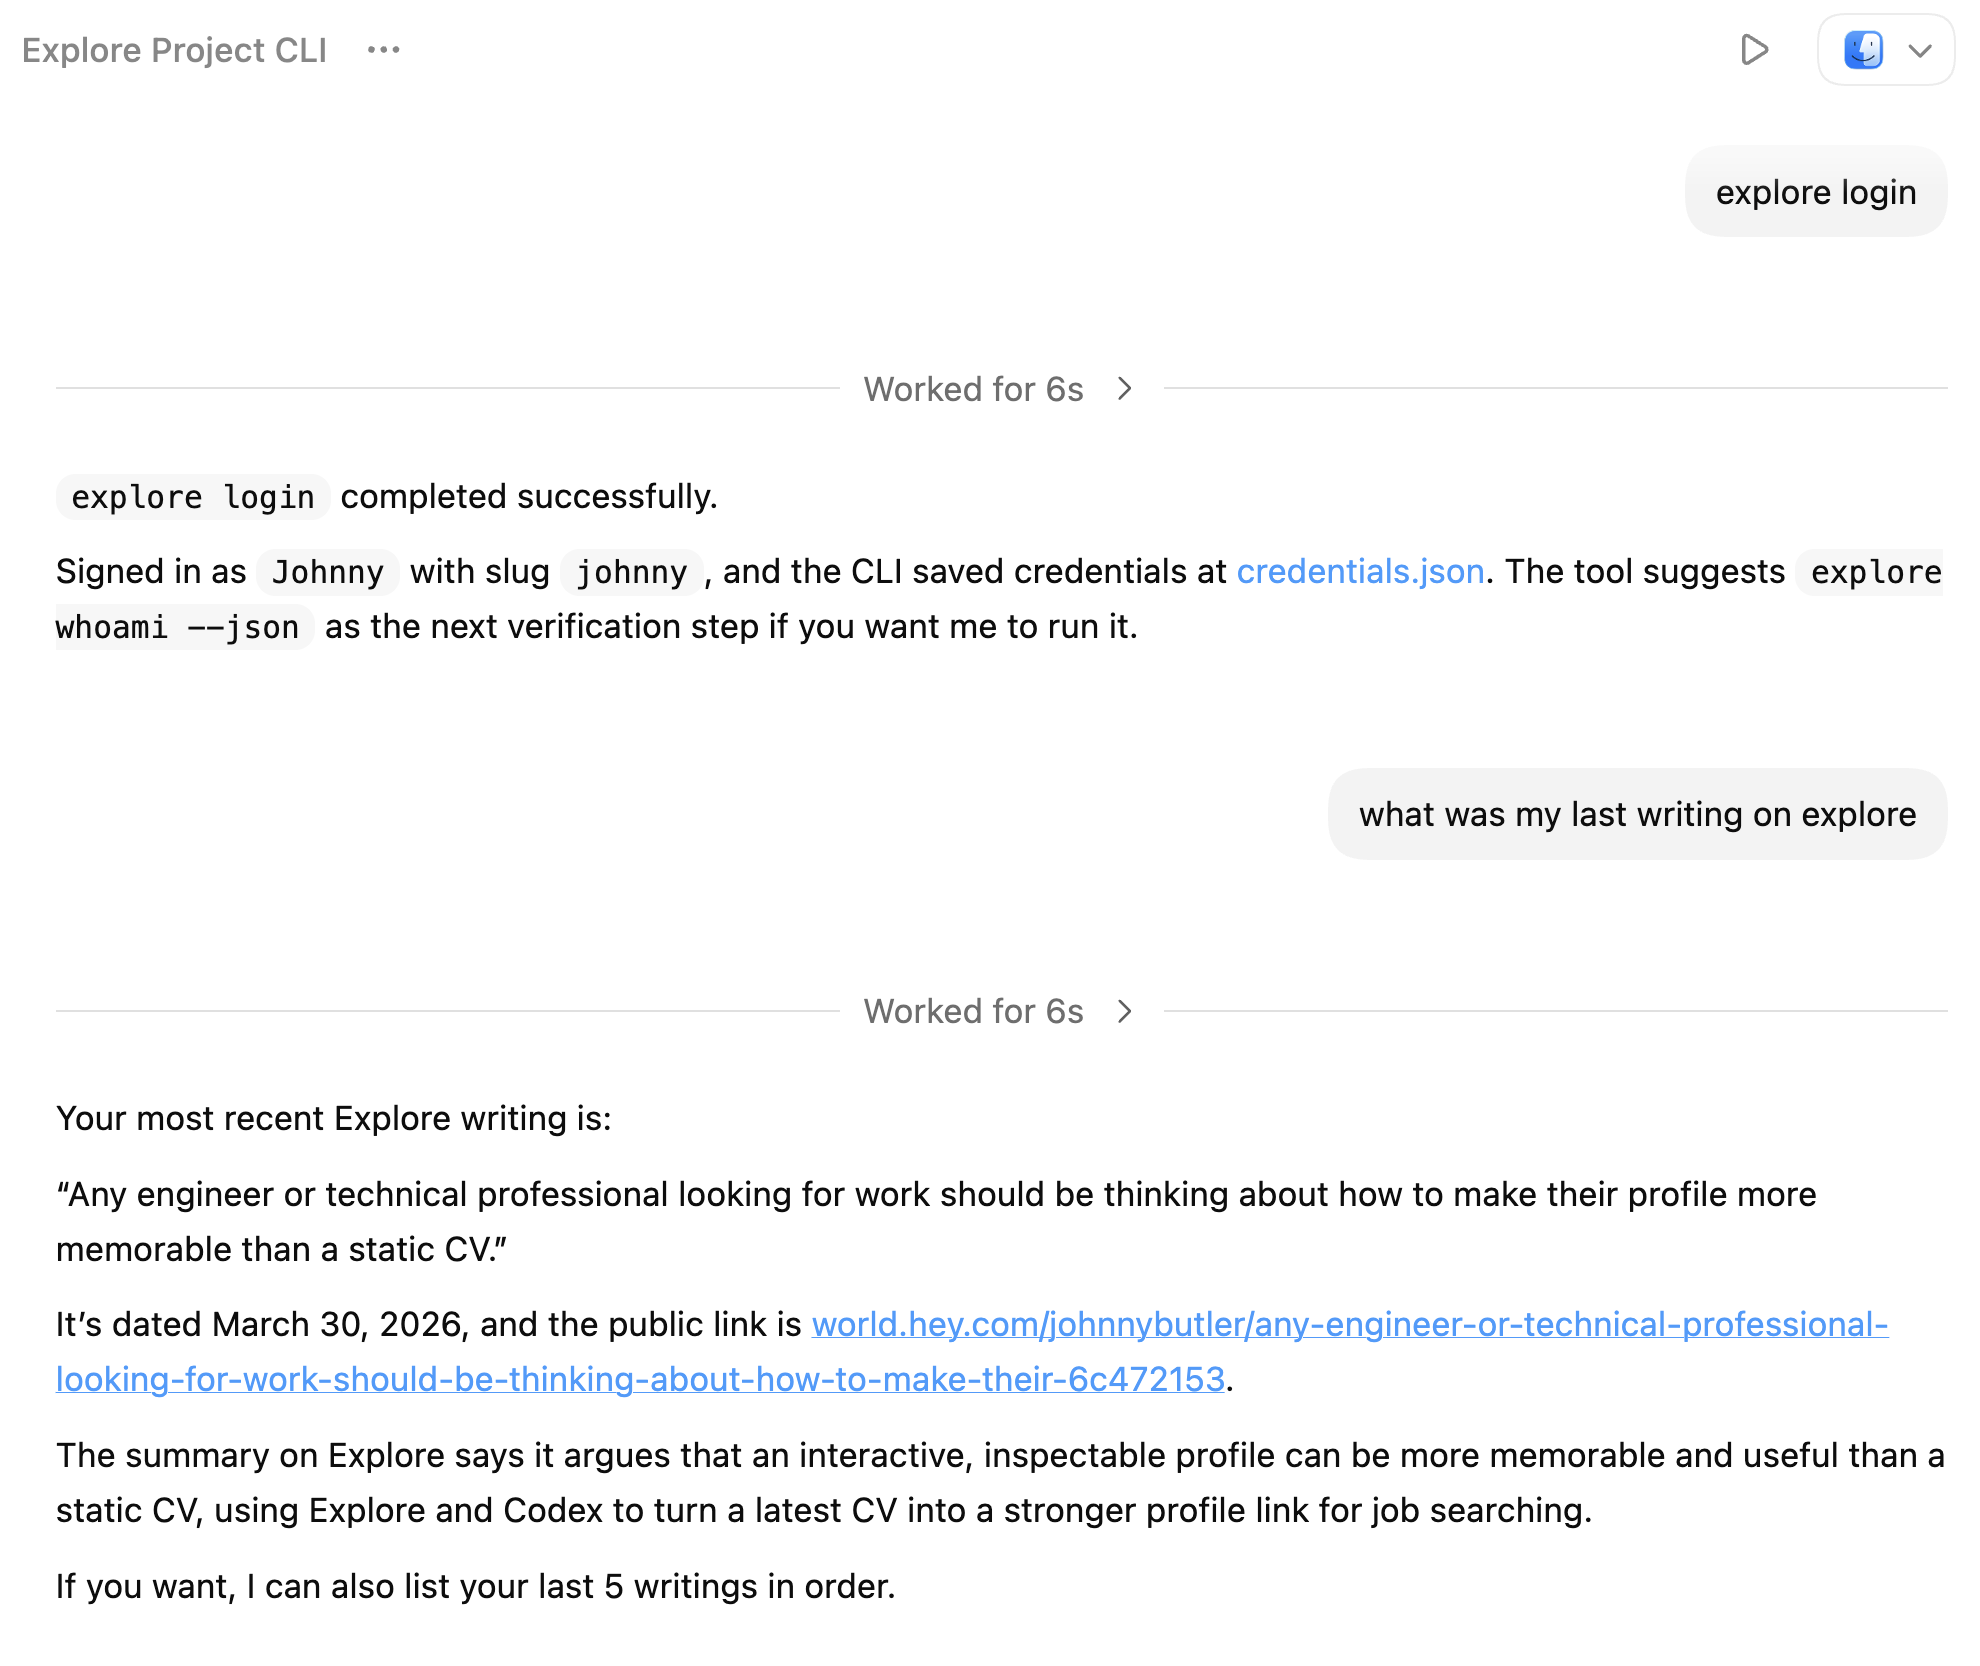Click the Finder icon in the header
The height and width of the screenshot is (1666, 1980).
pos(1863,50)
